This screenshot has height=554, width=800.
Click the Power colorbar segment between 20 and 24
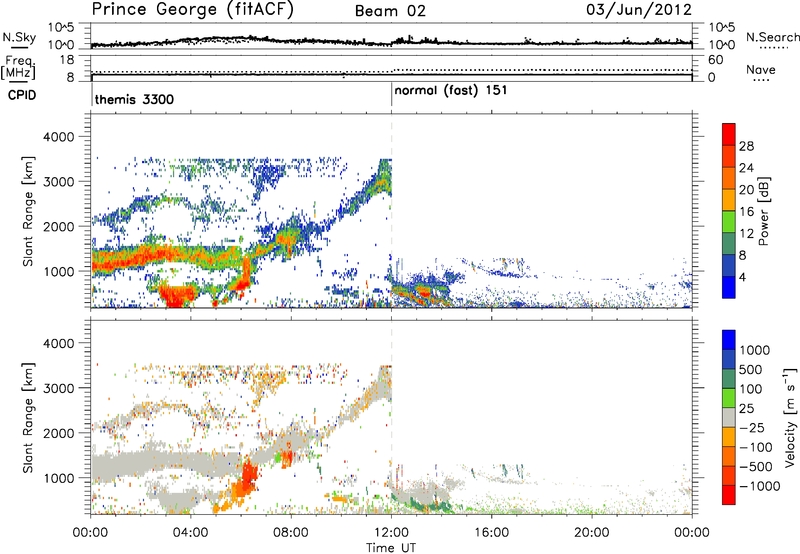pyautogui.click(x=729, y=178)
